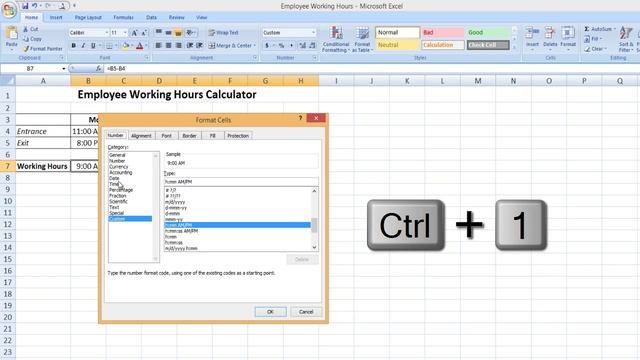
Task: Click the text orientation icon
Action: click(x=190, y=33)
